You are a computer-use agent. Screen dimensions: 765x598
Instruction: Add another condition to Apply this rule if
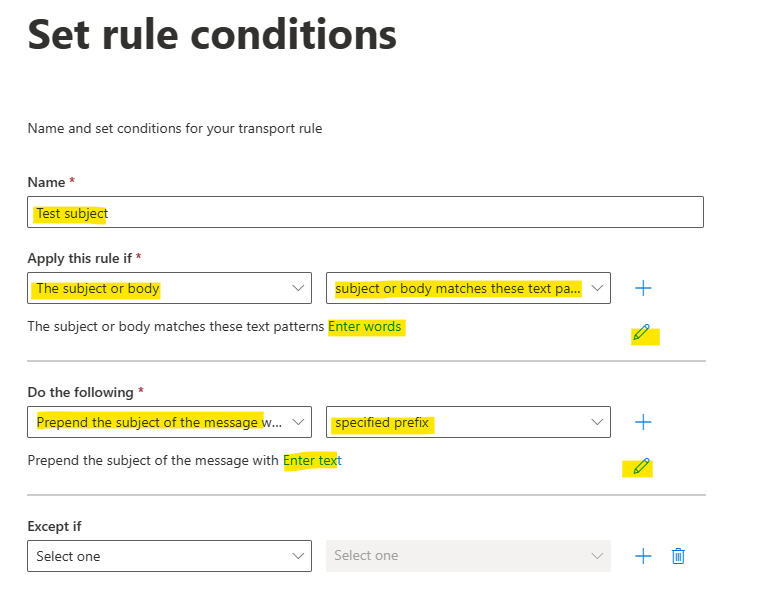pyautogui.click(x=643, y=288)
